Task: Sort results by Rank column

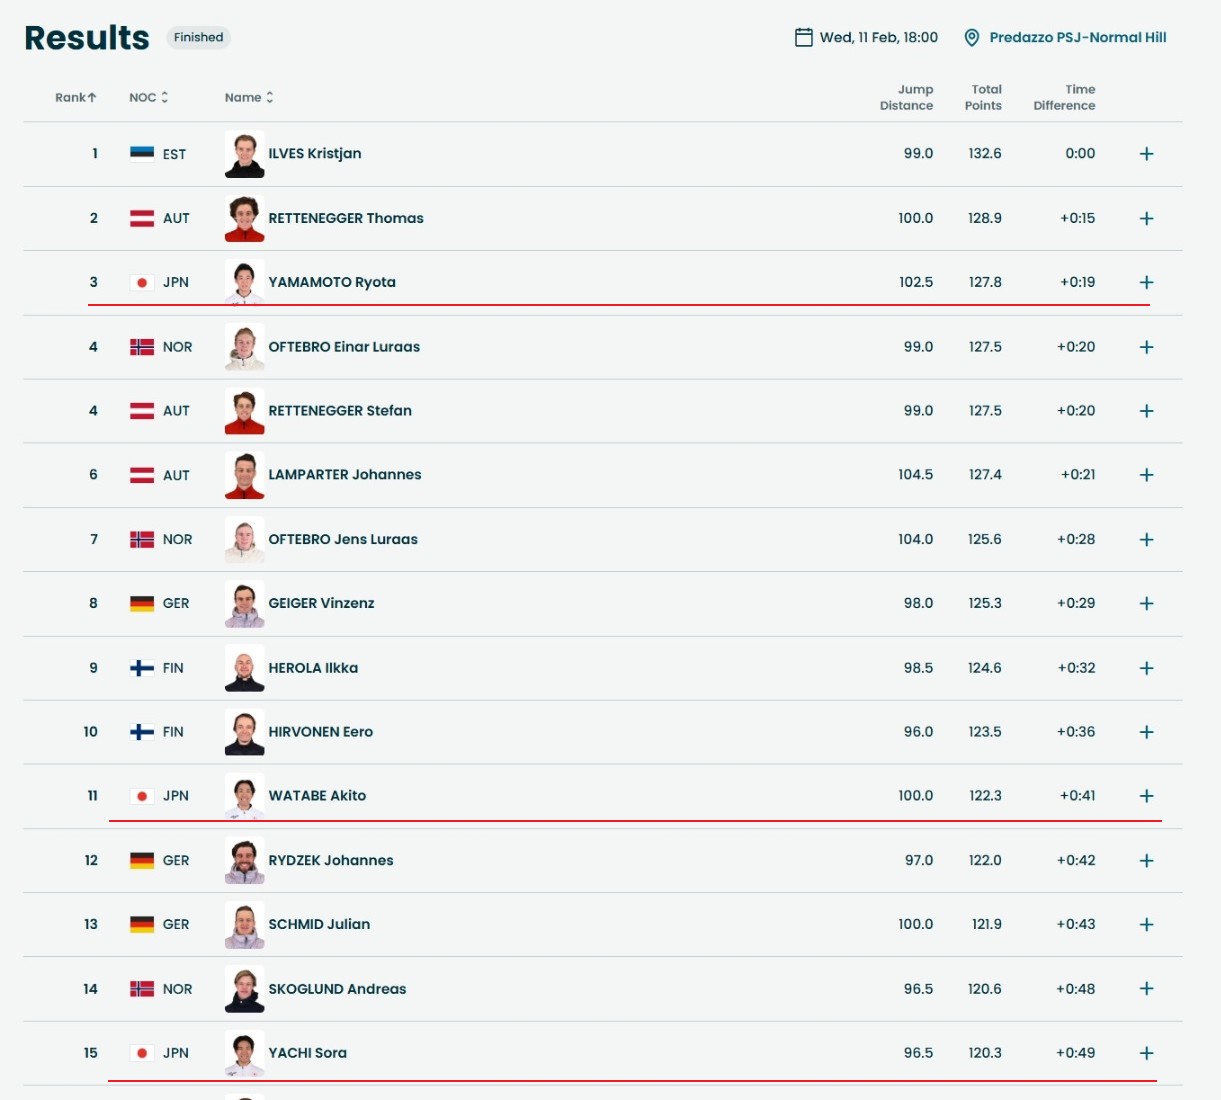Action: pyautogui.click(x=75, y=98)
